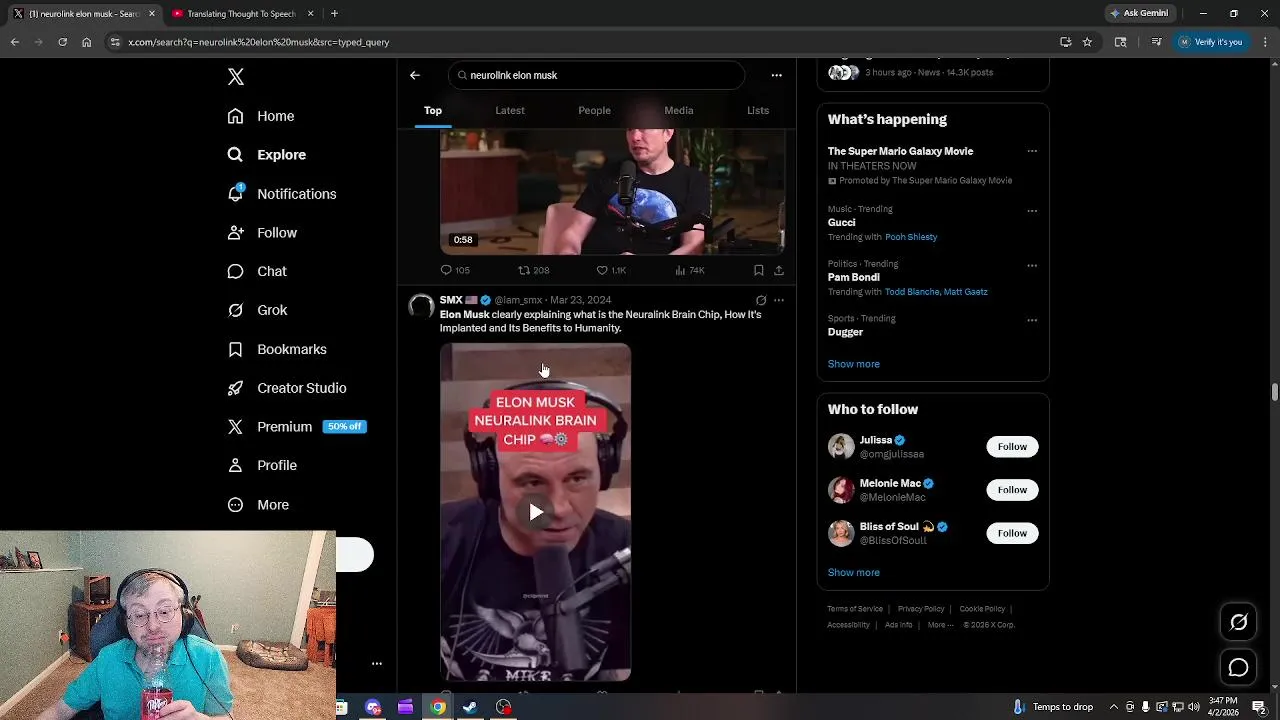
Task: Open Gucci trend three-dot options
Action: click(1032, 211)
